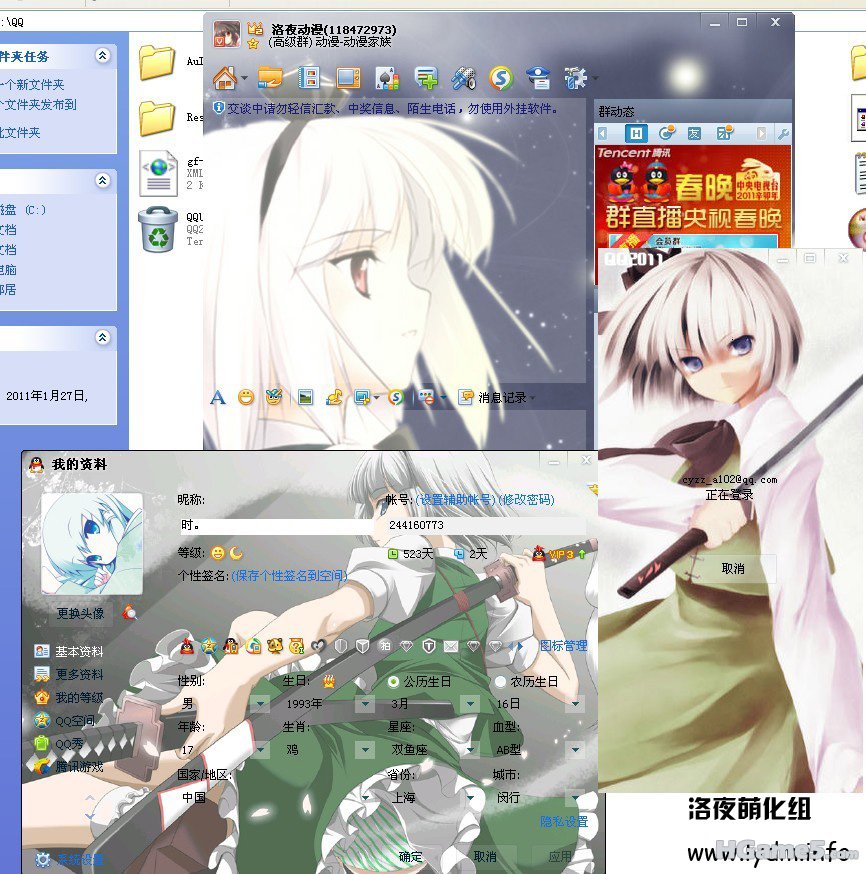Click the music note share icon
The width and height of the screenshot is (866, 874).
point(334,397)
